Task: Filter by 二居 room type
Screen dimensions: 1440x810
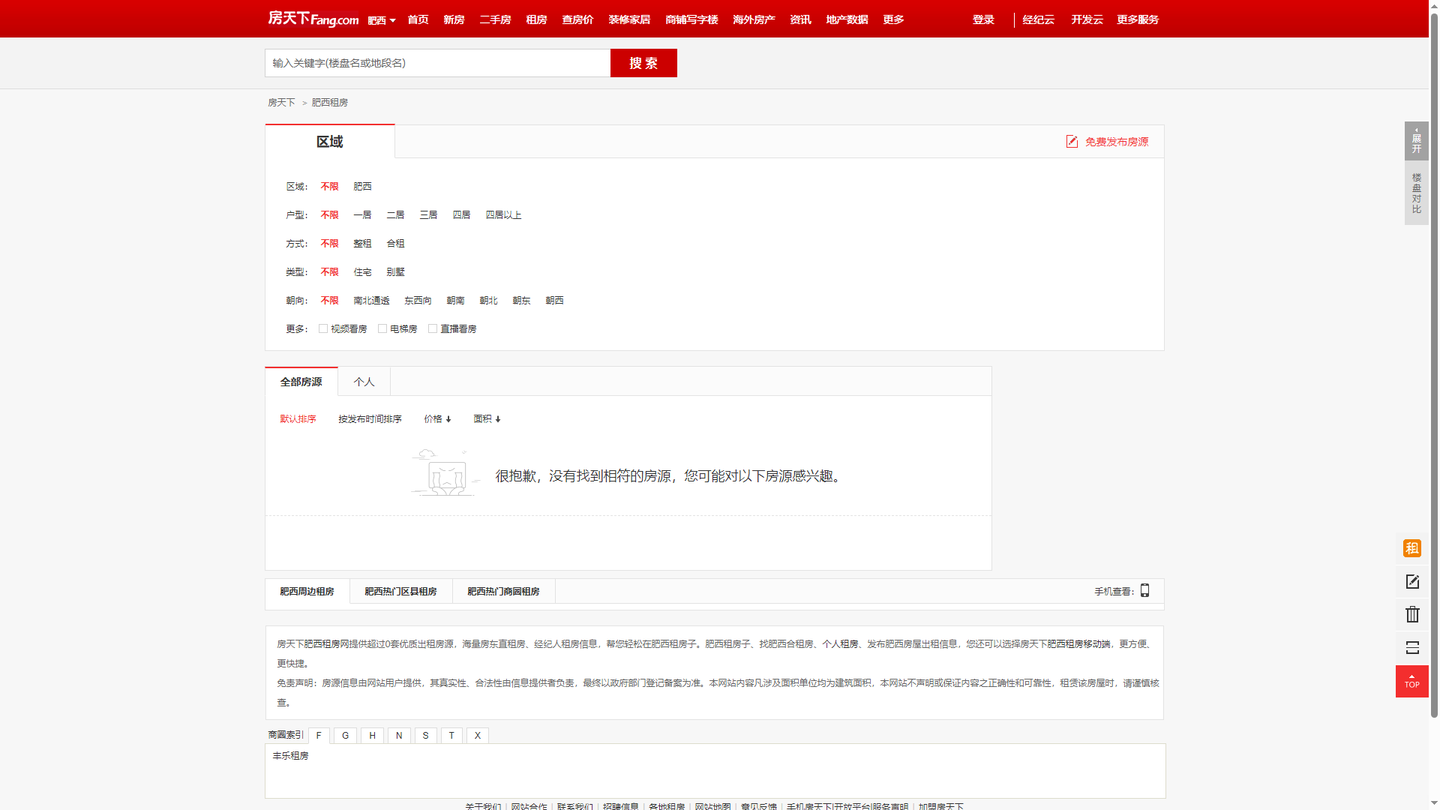Action: pos(395,215)
